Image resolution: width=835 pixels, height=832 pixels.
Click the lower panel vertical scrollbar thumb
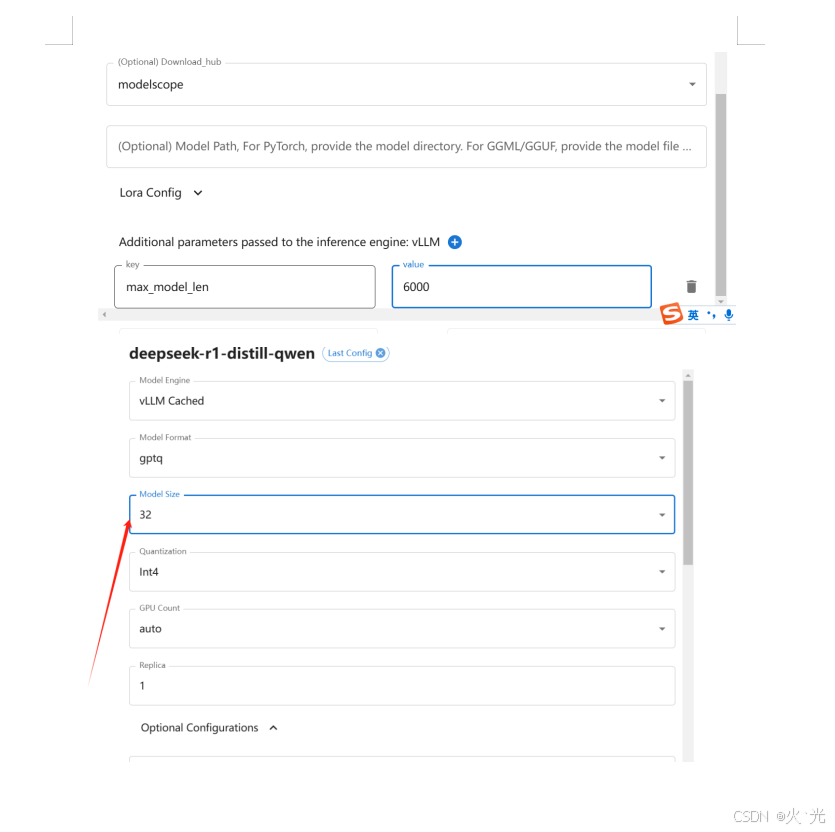(x=688, y=473)
